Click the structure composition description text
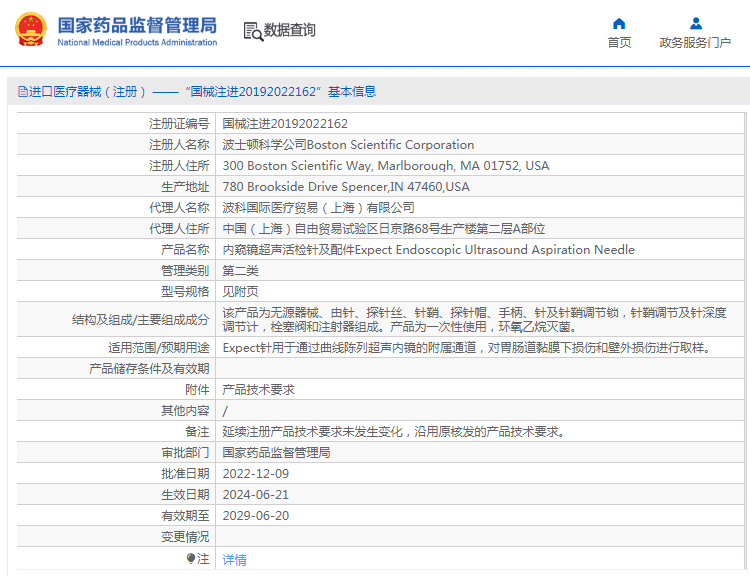This screenshot has height=576, width=750. point(474,320)
